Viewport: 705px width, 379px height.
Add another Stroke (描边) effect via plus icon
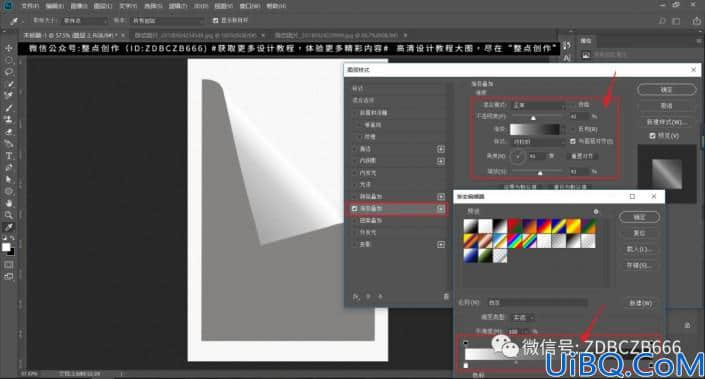click(x=441, y=149)
